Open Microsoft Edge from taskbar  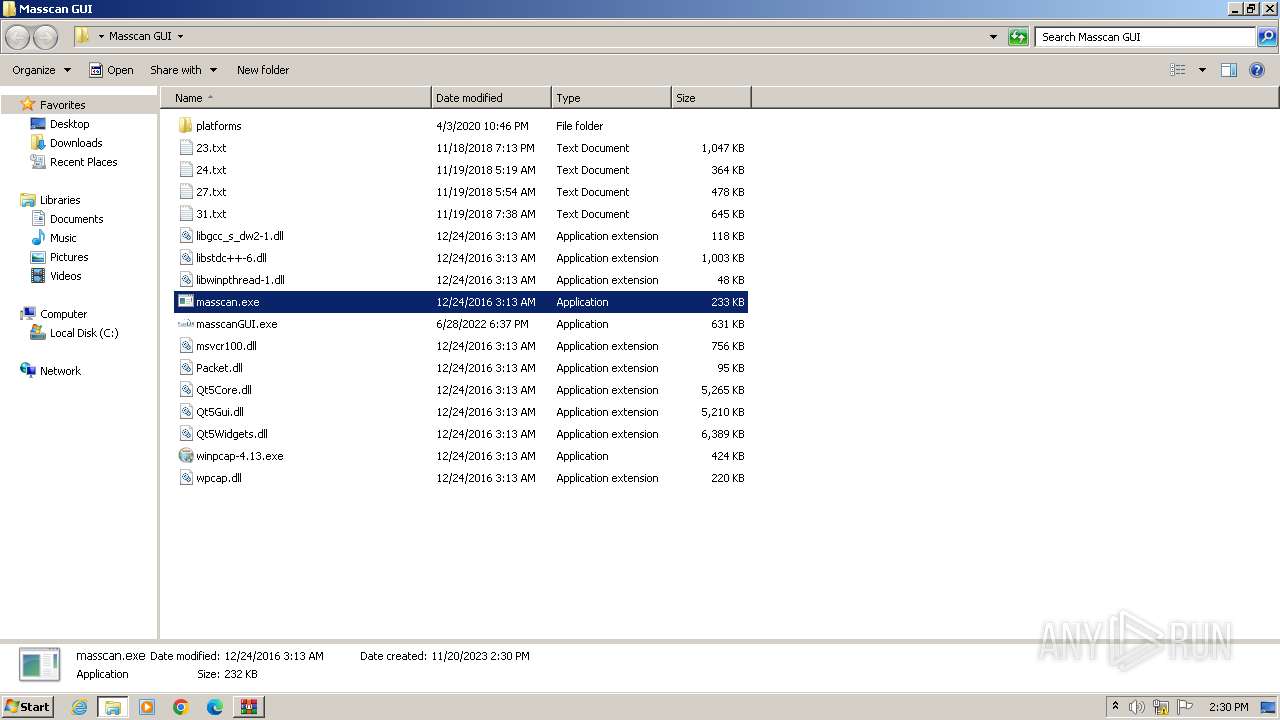tap(215, 707)
